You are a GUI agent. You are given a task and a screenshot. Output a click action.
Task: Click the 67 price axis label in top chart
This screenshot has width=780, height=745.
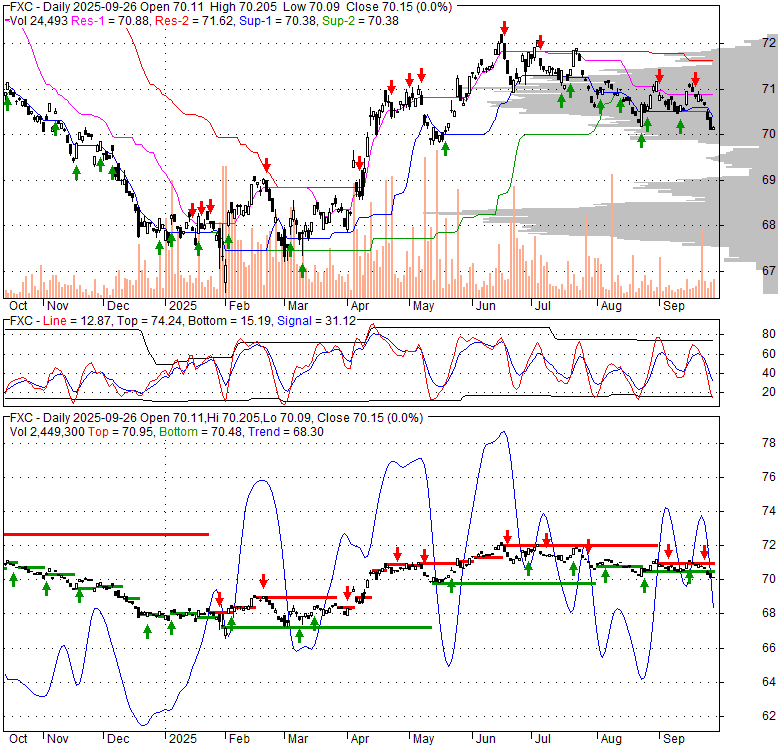[x=769, y=271]
